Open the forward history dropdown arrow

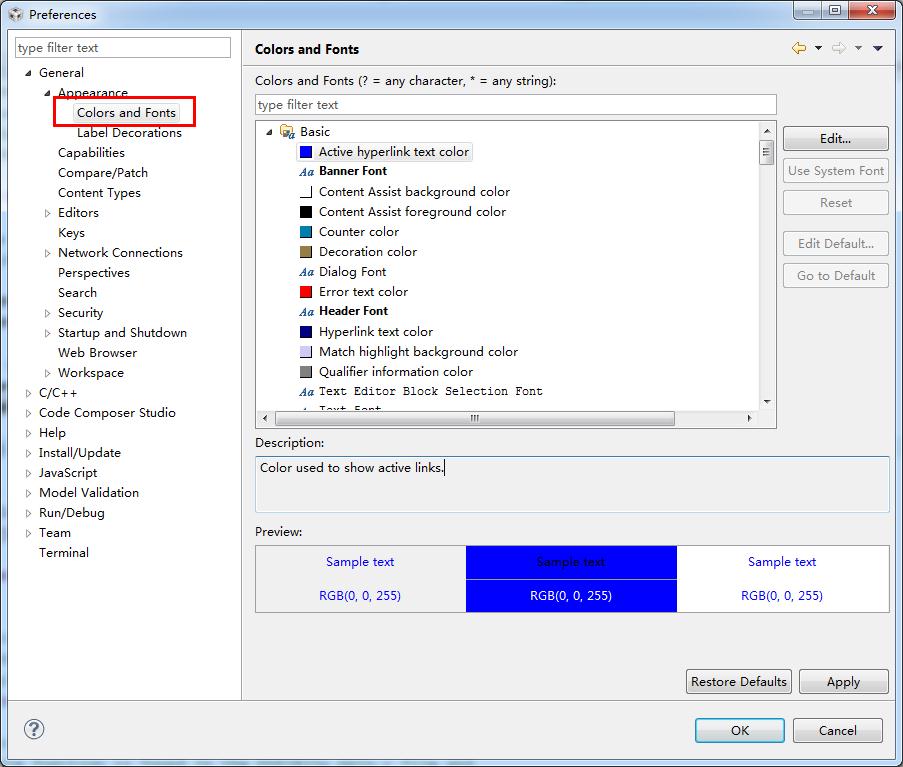coord(858,48)
